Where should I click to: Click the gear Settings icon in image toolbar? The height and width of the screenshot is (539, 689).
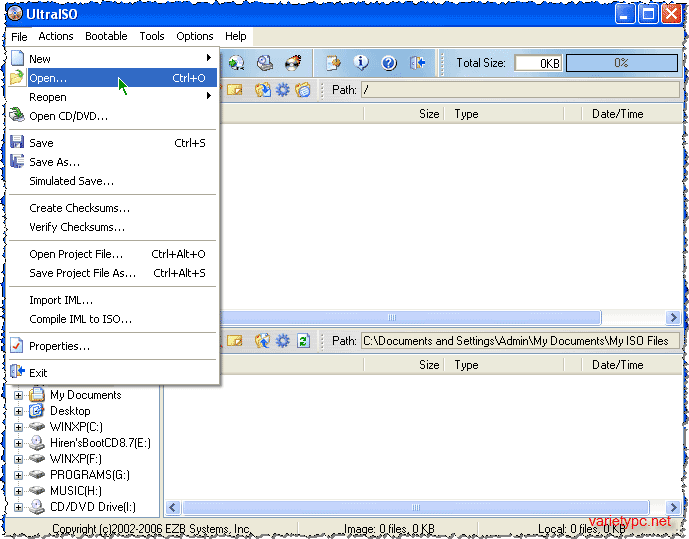pyautogui.click(x=283, y=90)
